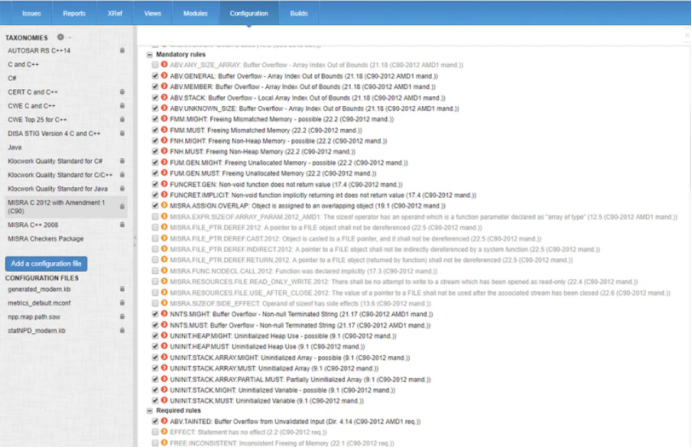This screenshot has height=448, width=692.
Task: Collapse the Required rules section
Action: [150, 411]
